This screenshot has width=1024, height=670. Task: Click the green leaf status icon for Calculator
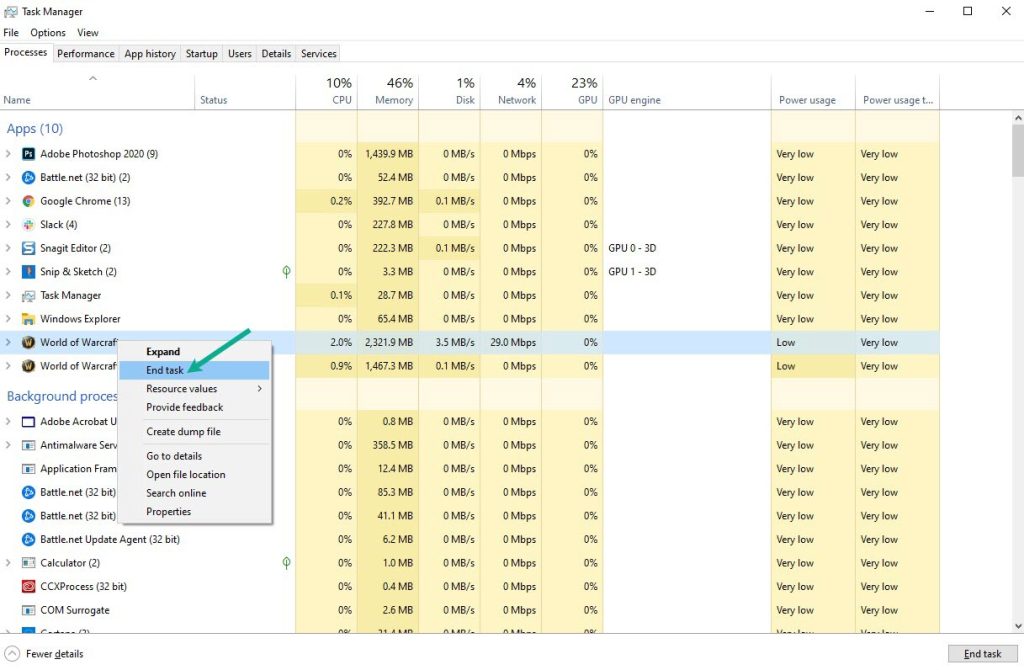(x=286, y=563)
